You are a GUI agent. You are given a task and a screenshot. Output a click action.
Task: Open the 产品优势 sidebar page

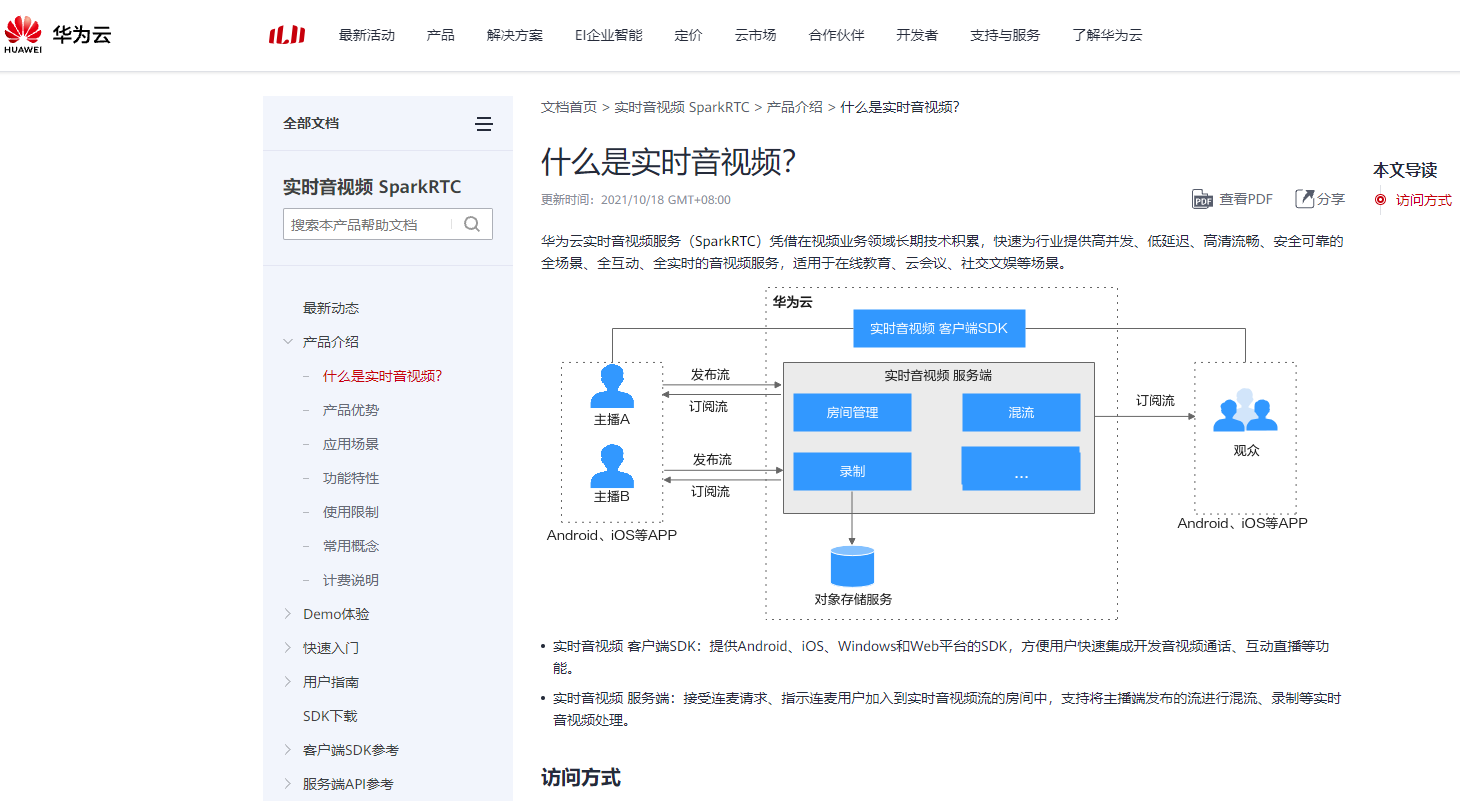[351, 410]
